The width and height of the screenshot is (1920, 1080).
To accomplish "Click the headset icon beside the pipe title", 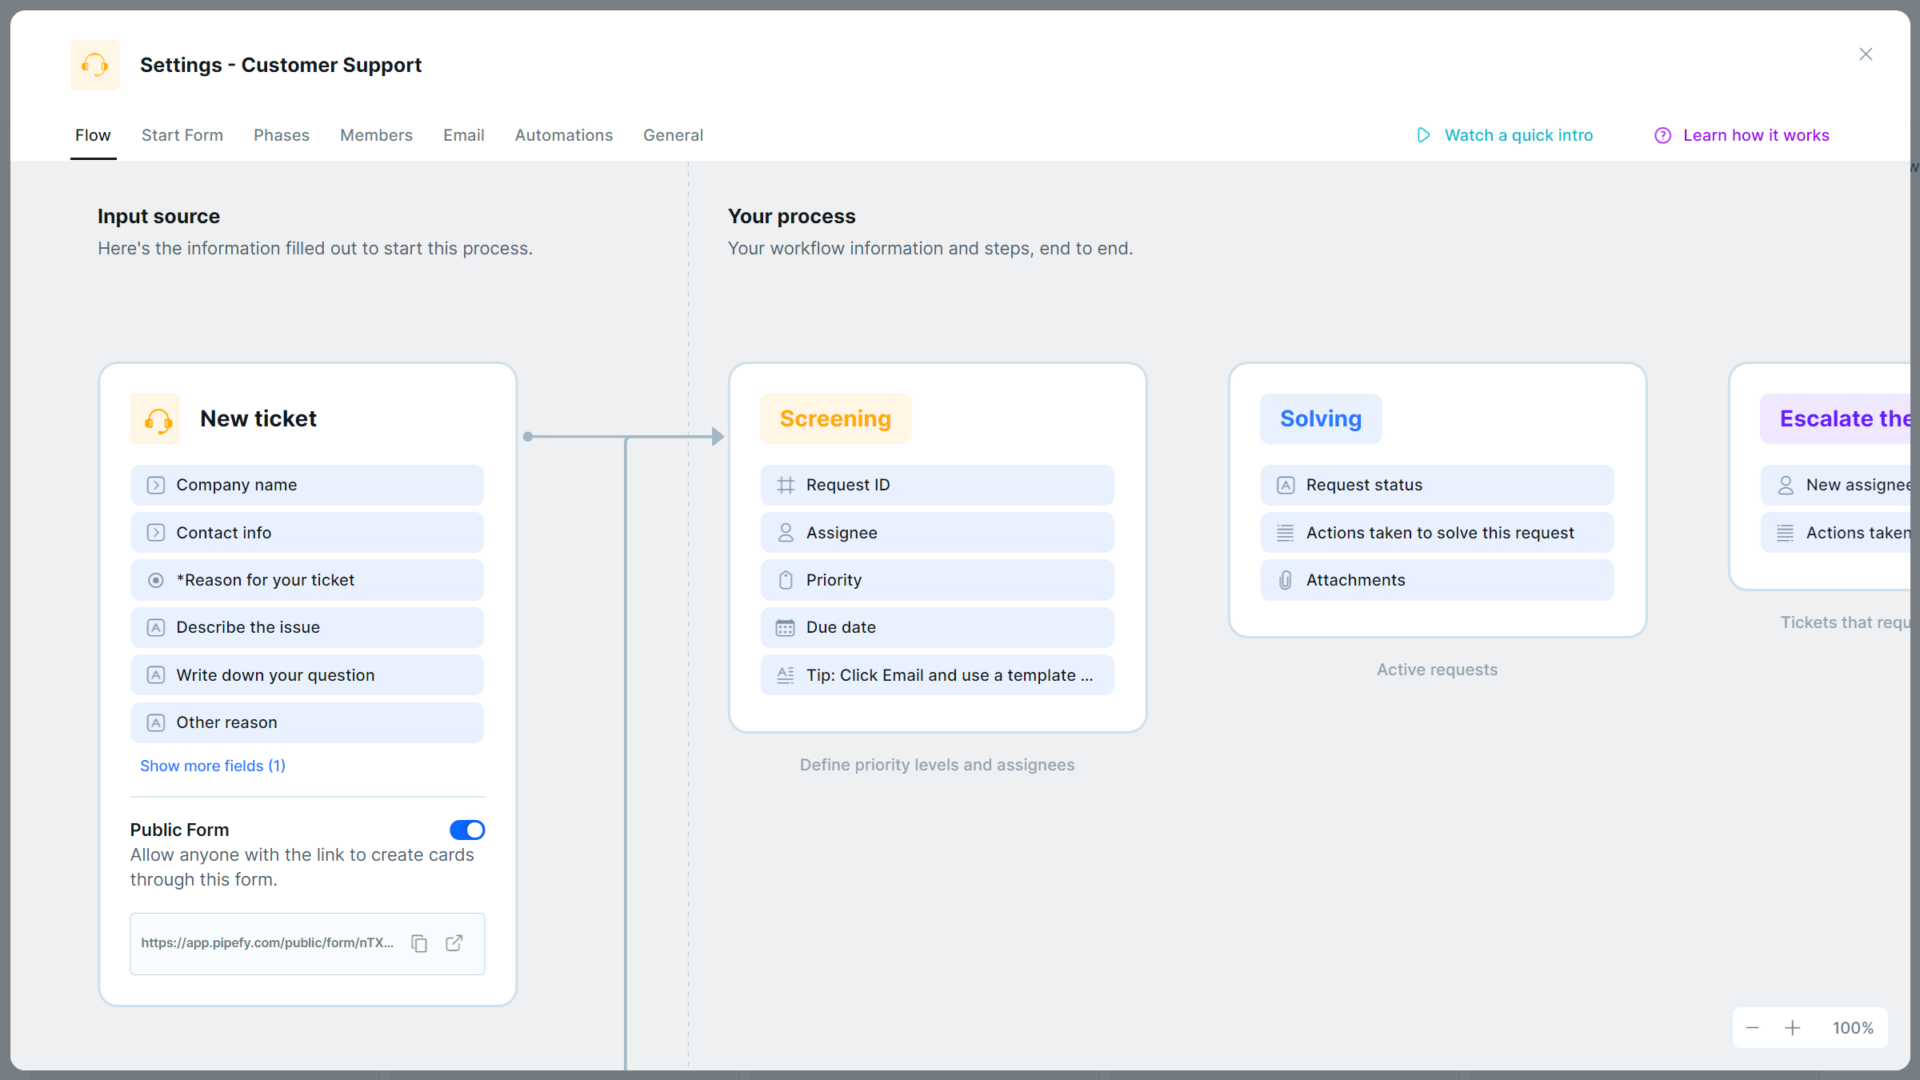I will (x=95, y=64).
